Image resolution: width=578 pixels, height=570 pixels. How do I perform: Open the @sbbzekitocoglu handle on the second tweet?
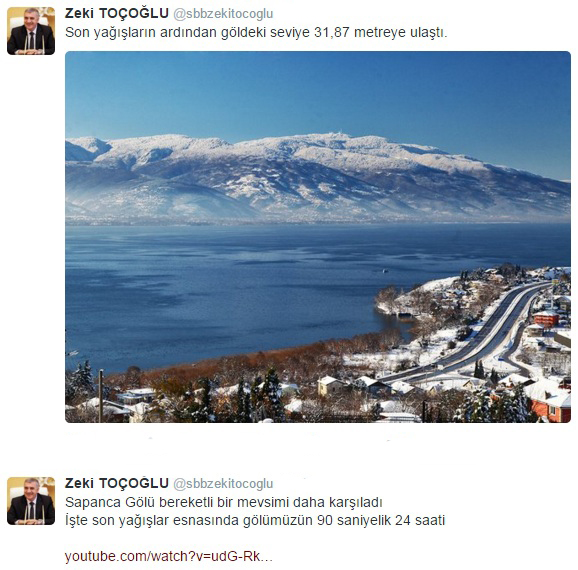[x=223, y=484]
